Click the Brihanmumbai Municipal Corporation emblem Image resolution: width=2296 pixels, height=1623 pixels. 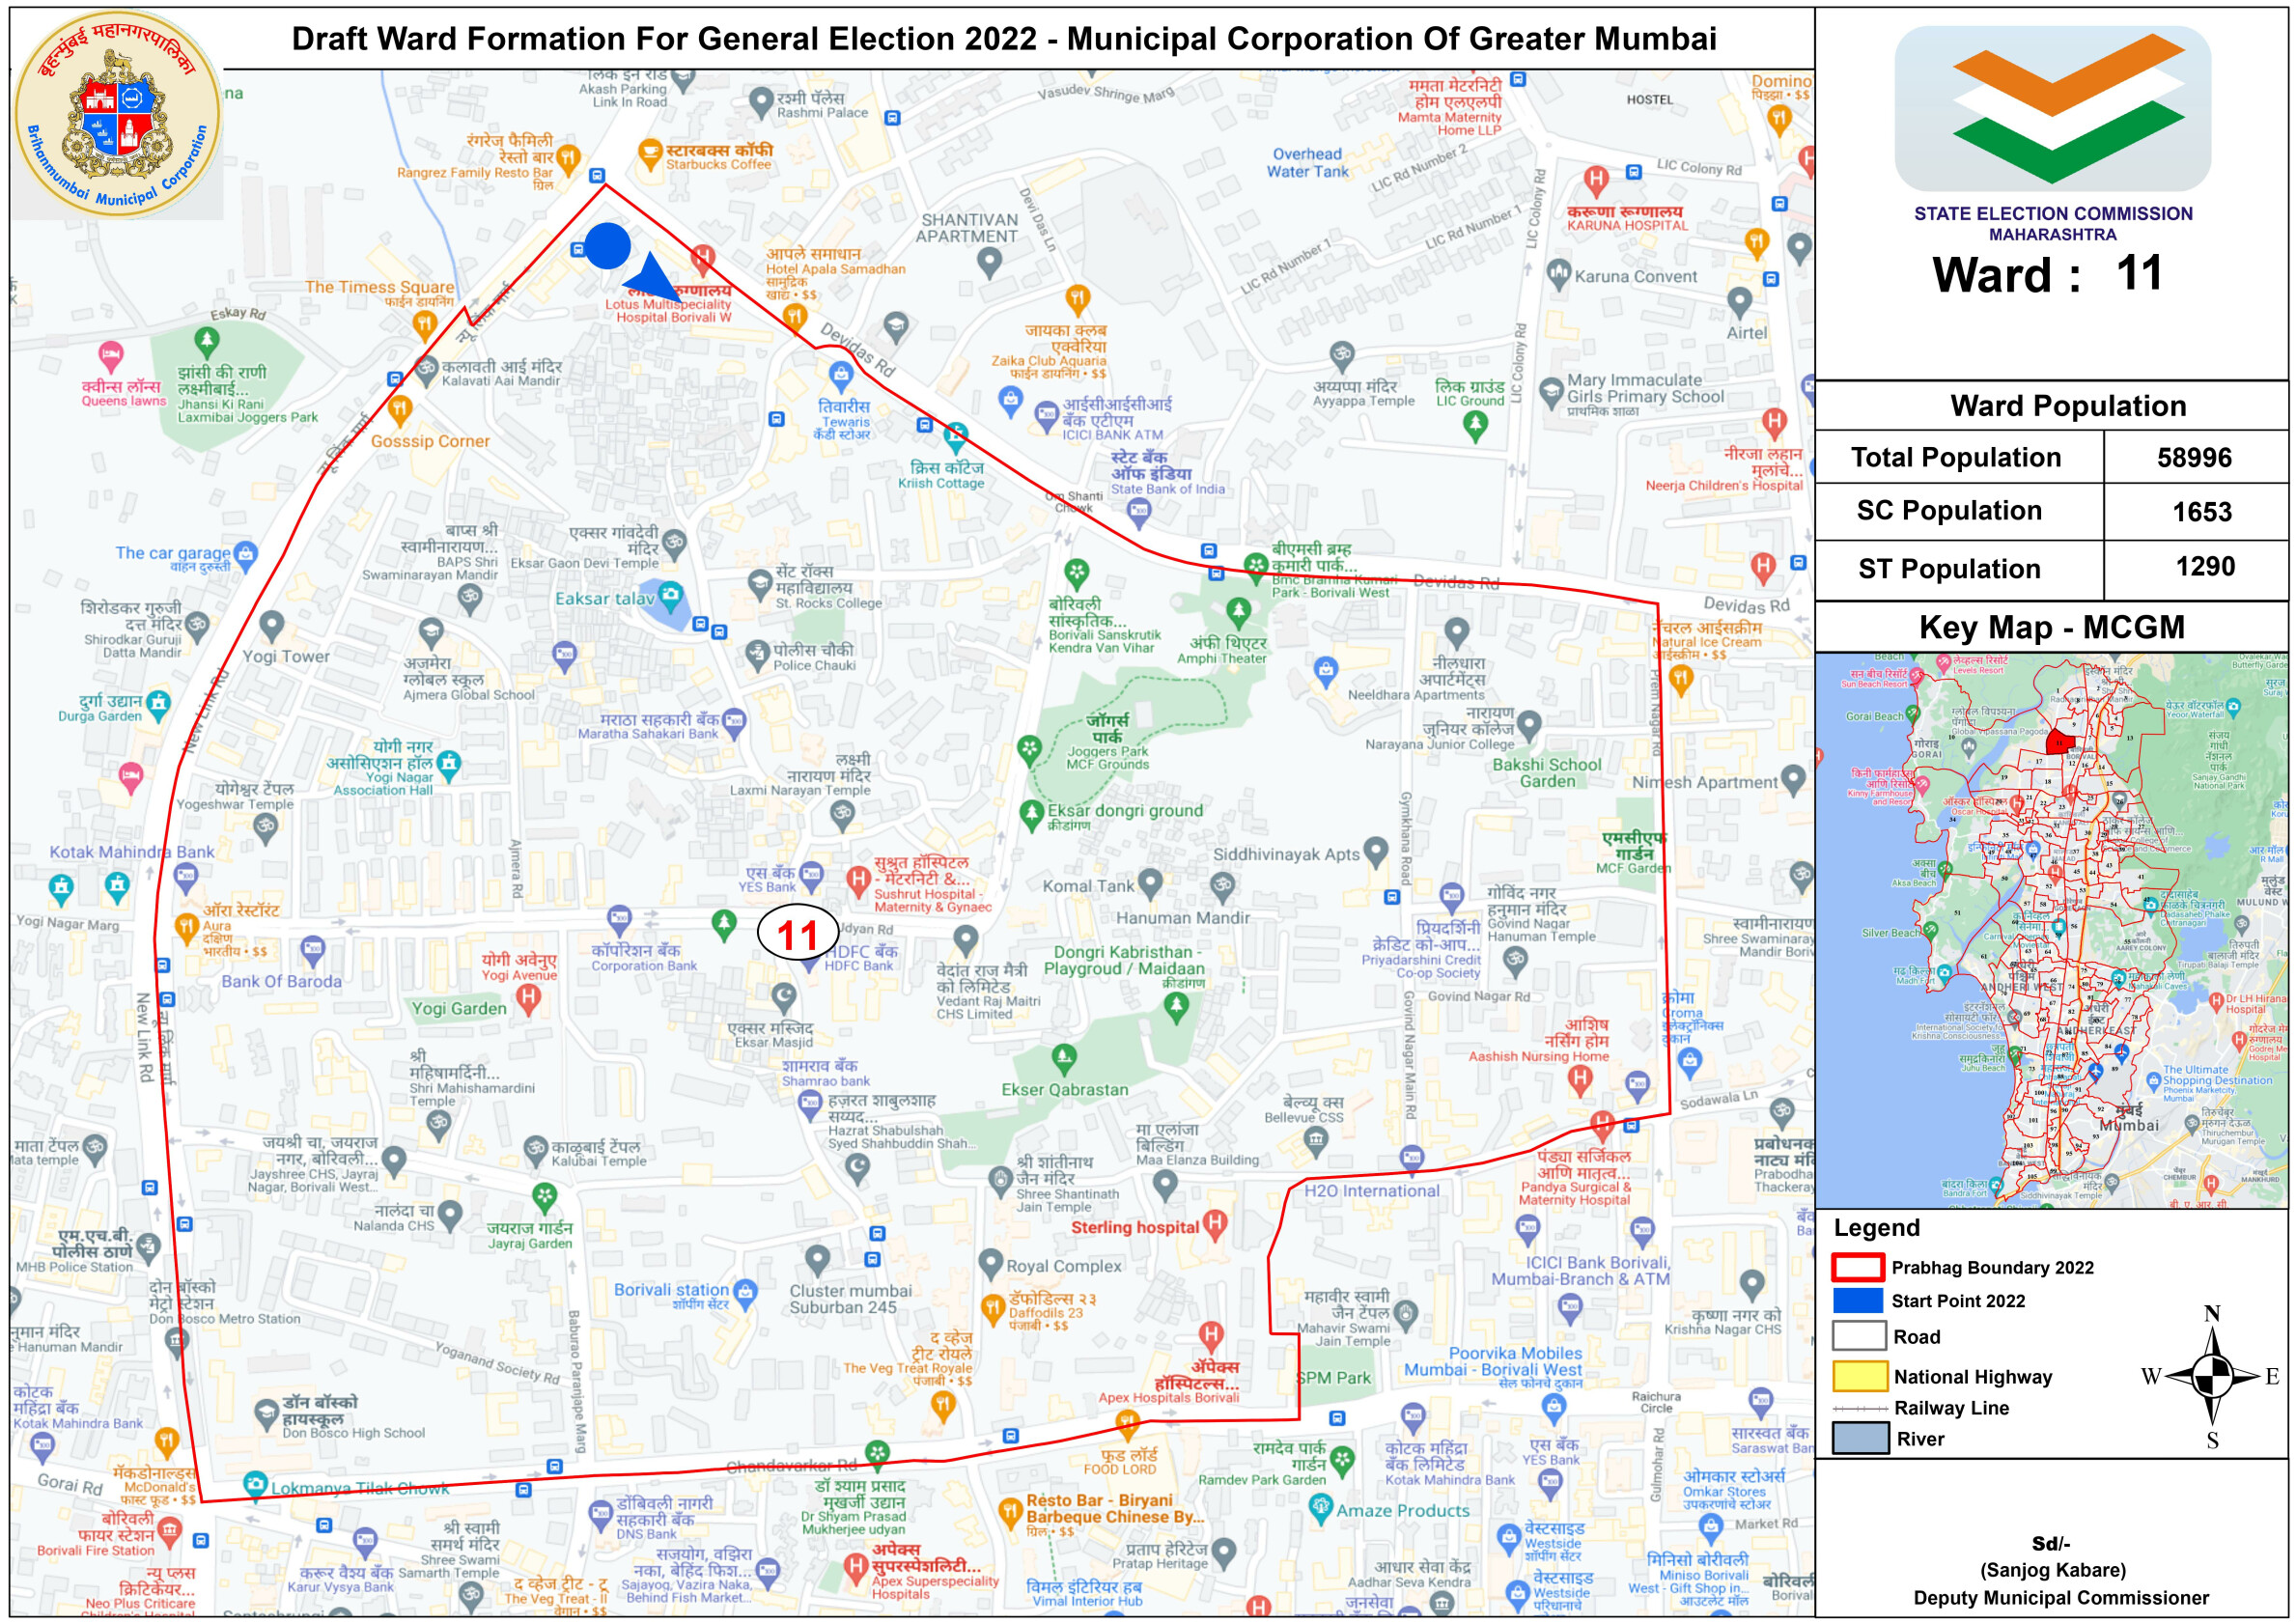[118, 115]
